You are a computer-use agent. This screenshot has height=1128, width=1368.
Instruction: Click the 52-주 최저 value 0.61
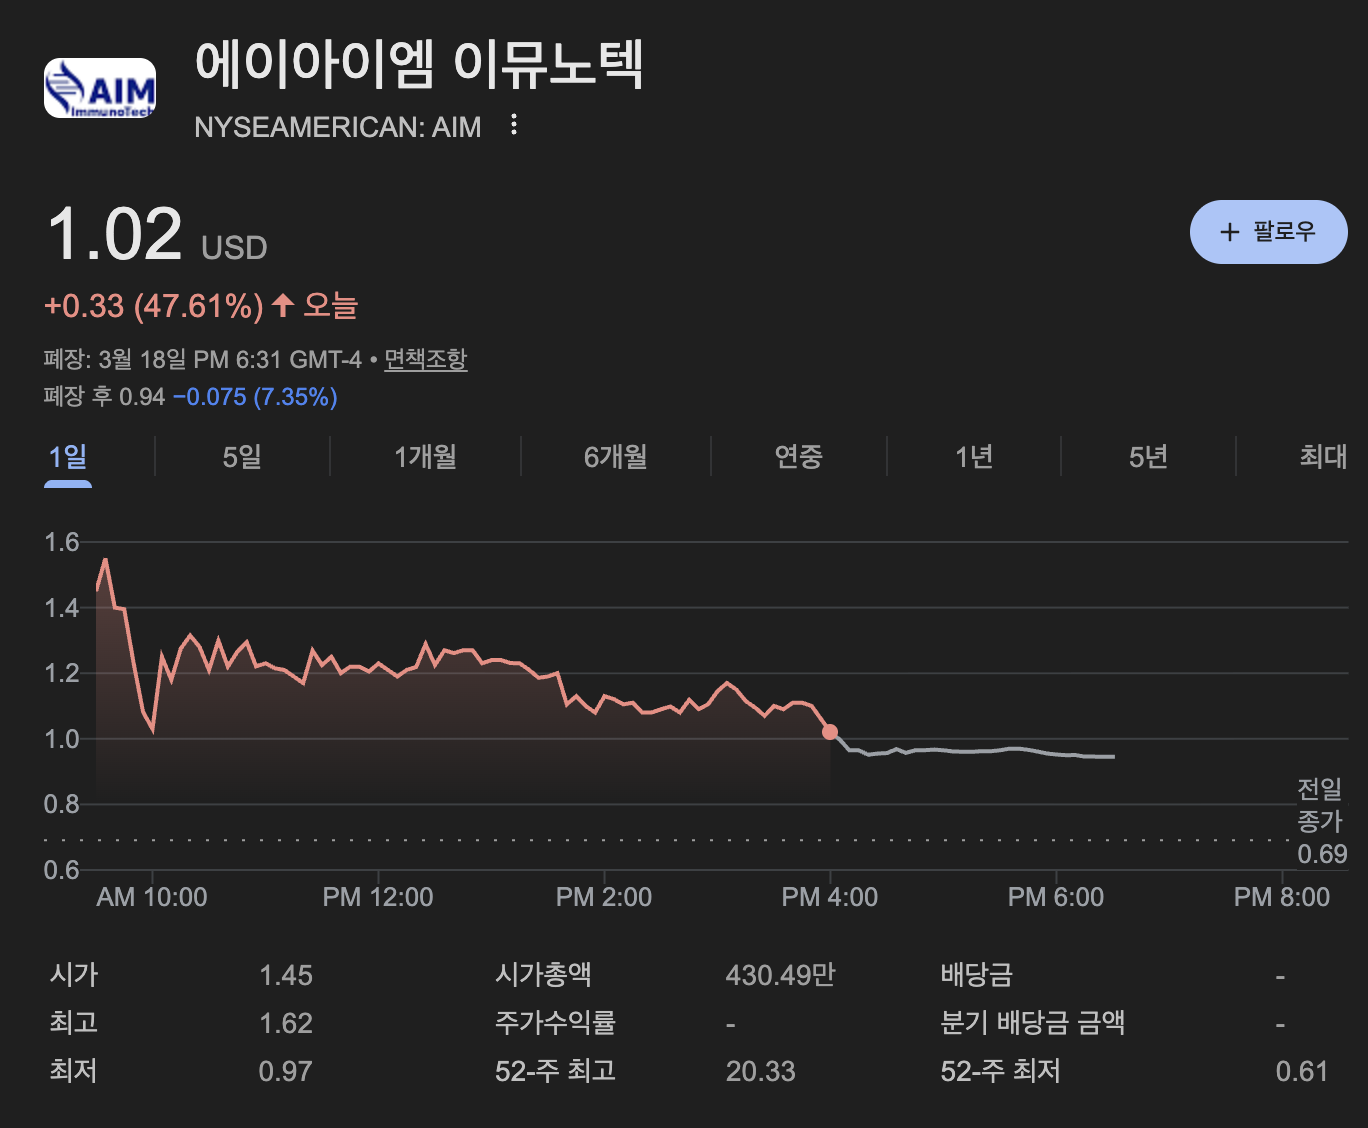(1302, 1071)
